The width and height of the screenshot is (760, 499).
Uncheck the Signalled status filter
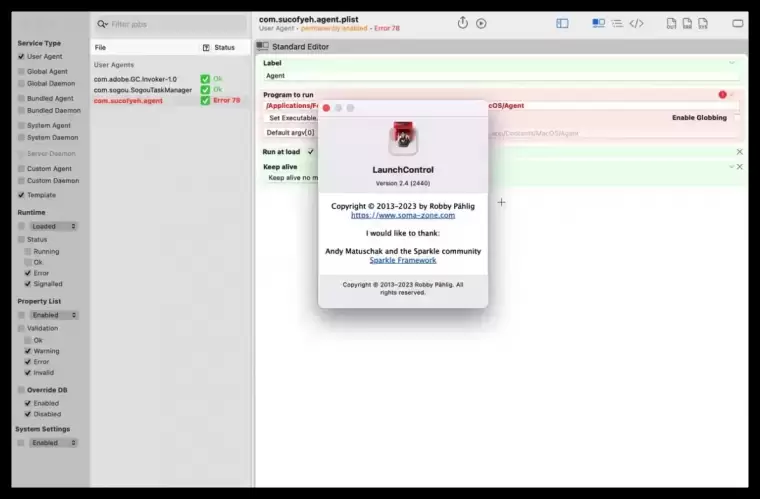coord(28,284)
